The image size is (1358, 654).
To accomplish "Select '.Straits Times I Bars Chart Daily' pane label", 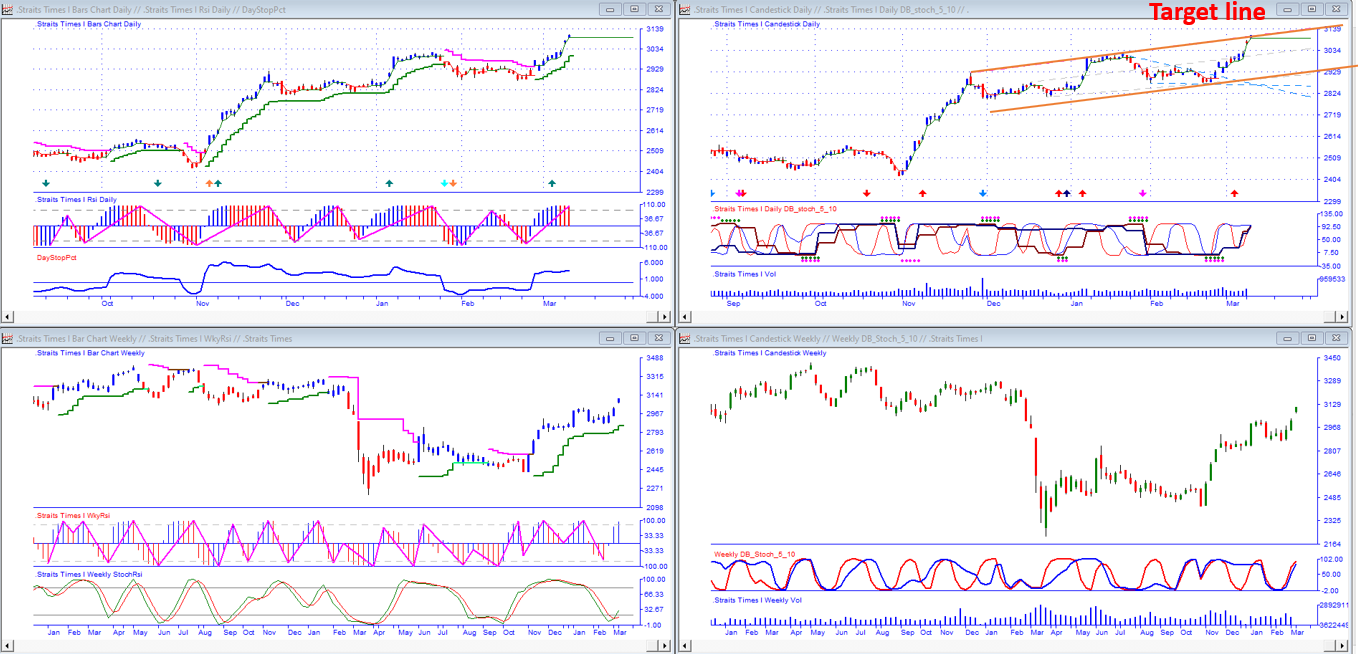I will tap(88, 23).
